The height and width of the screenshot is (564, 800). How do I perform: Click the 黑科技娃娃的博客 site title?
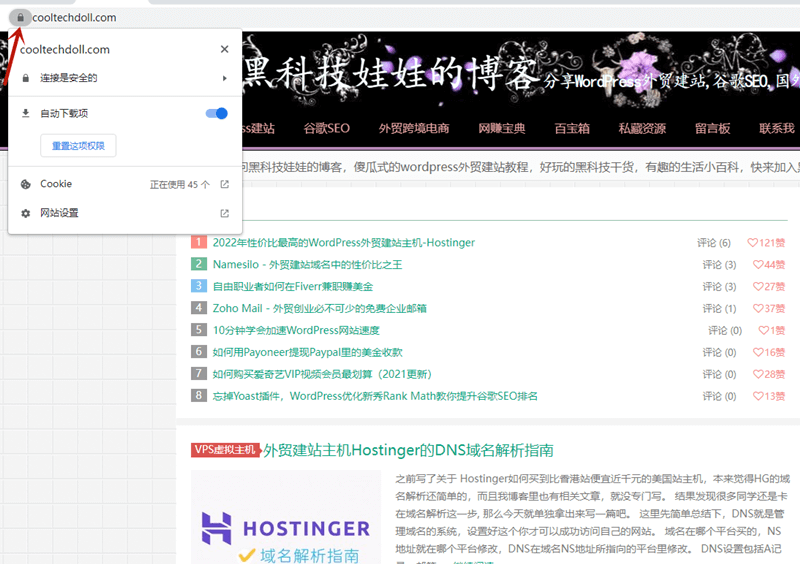coord(392,72)
